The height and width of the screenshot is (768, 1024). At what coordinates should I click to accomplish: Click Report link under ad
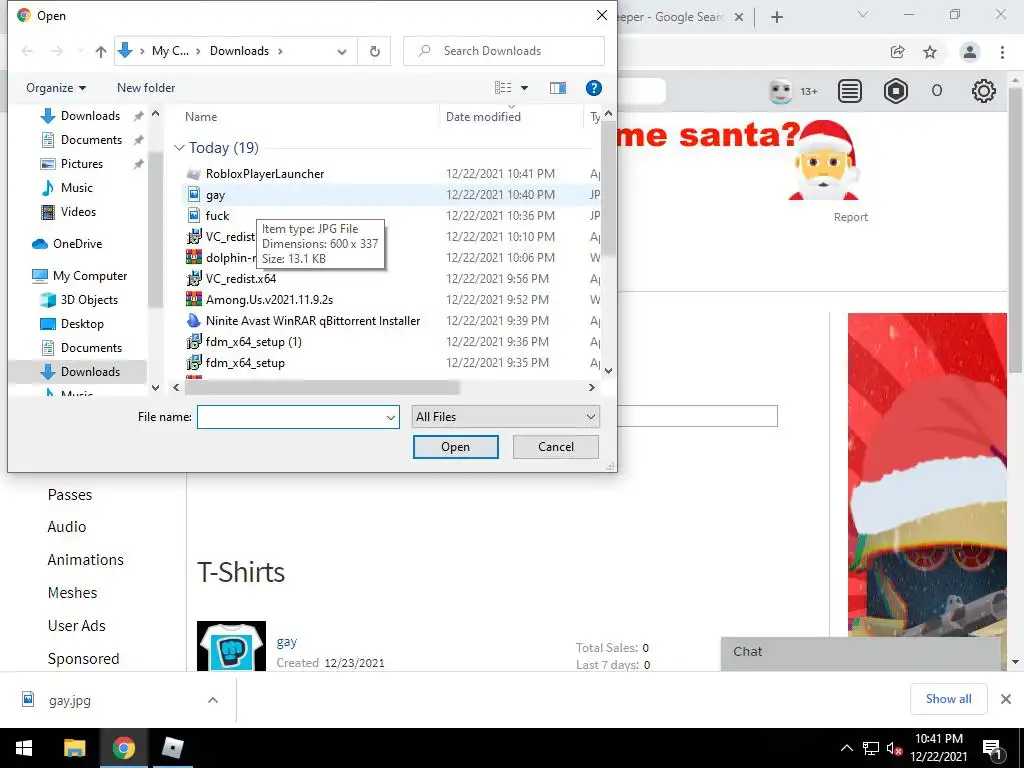(x=850, y=217)
